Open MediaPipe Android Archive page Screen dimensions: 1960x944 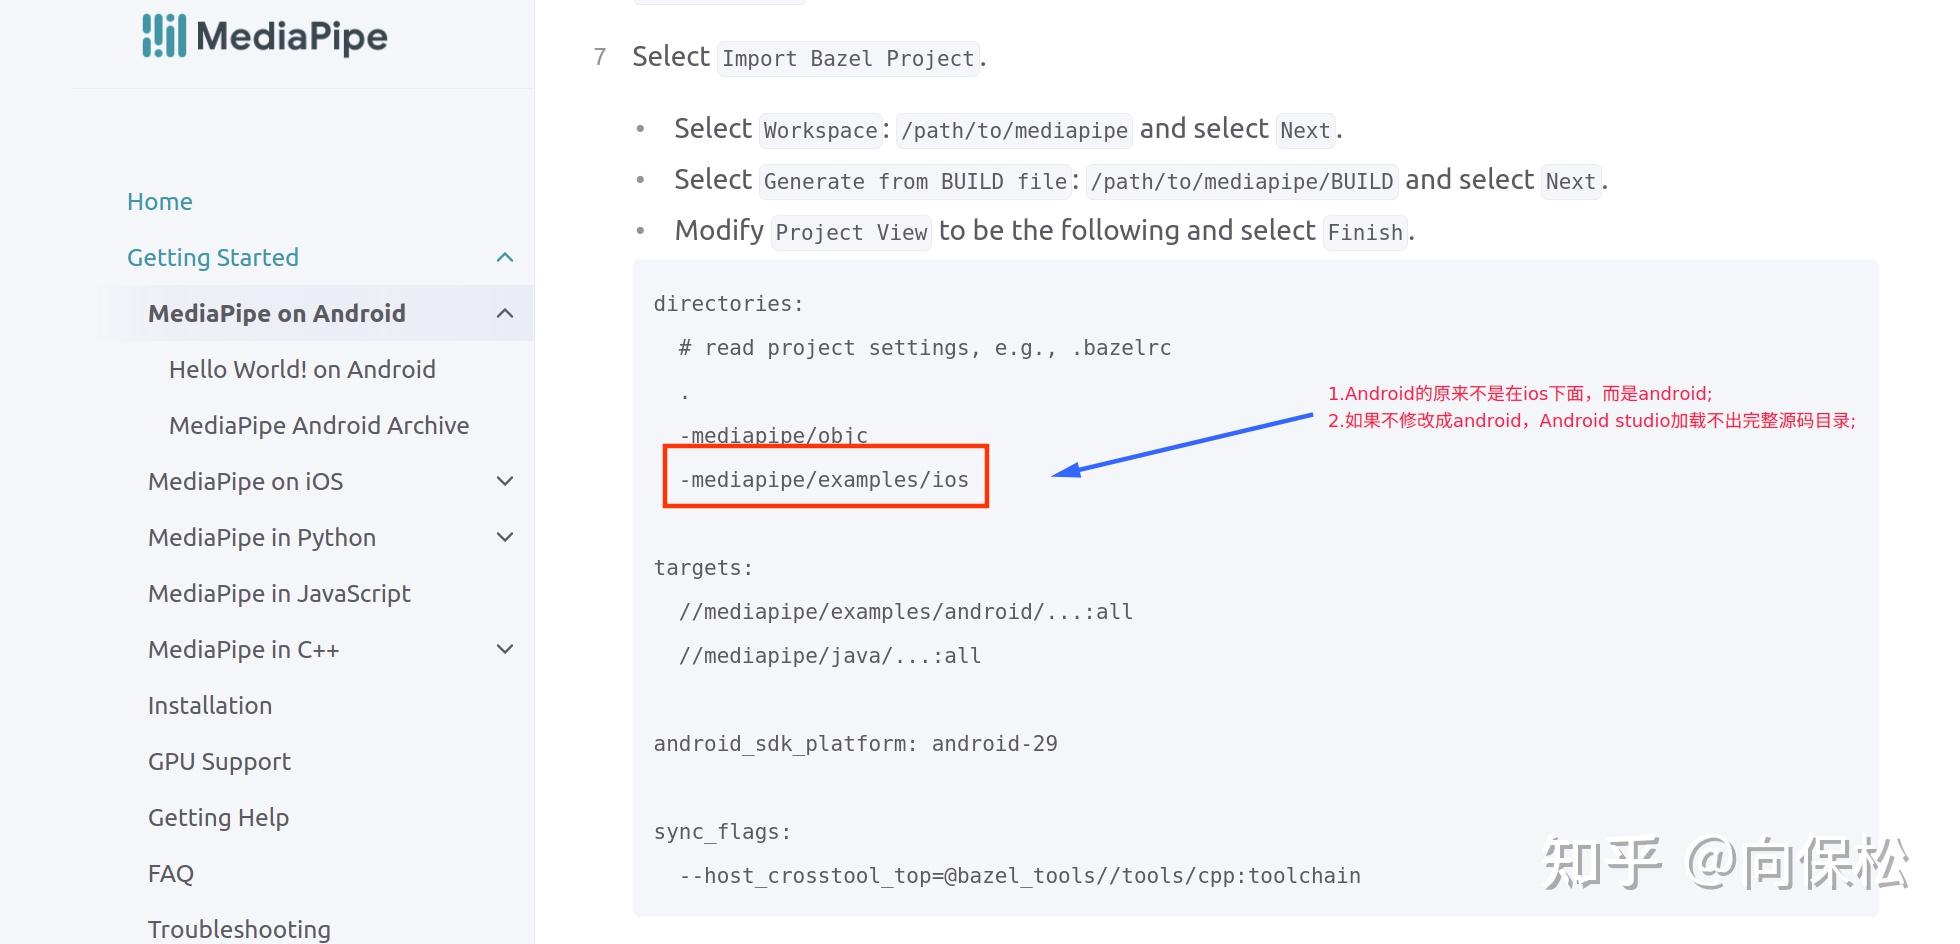tap(319, 426)
